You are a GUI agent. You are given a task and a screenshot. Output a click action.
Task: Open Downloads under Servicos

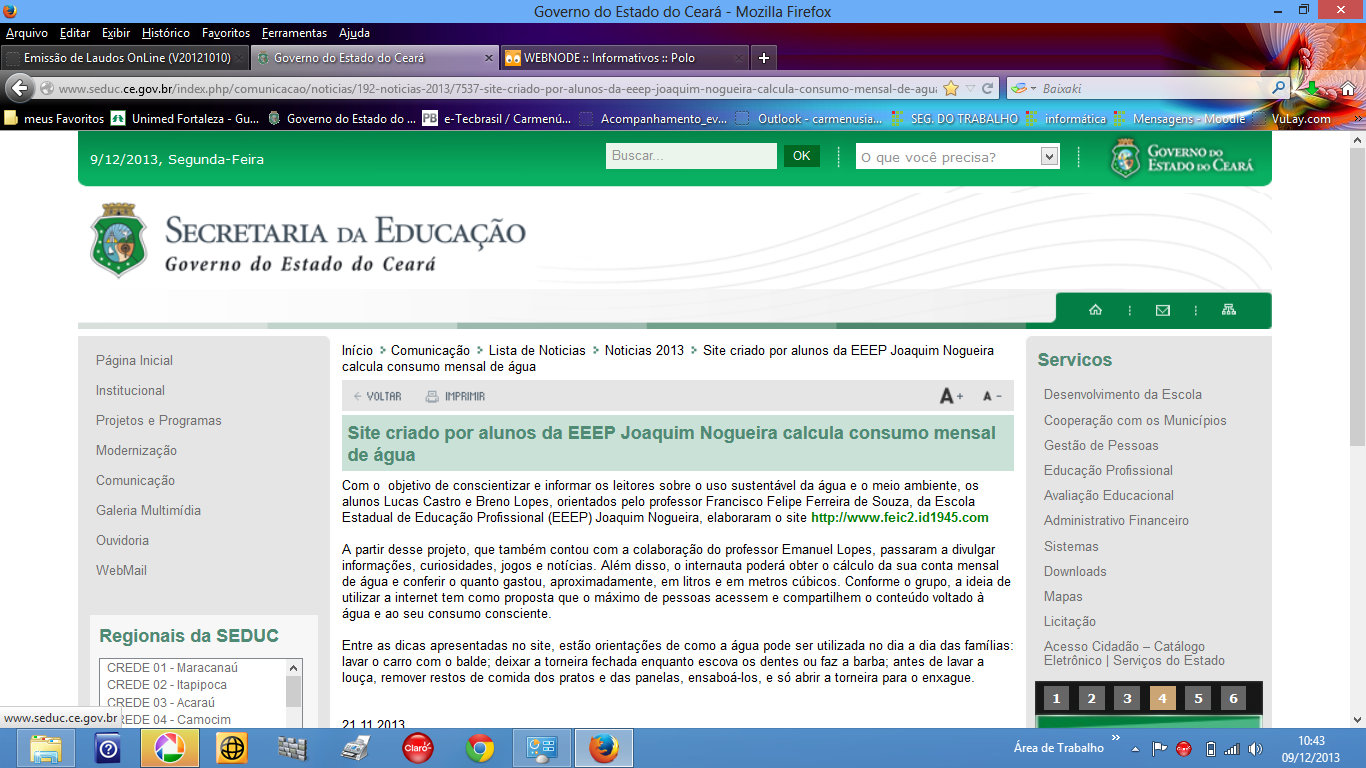[1075, 571]
